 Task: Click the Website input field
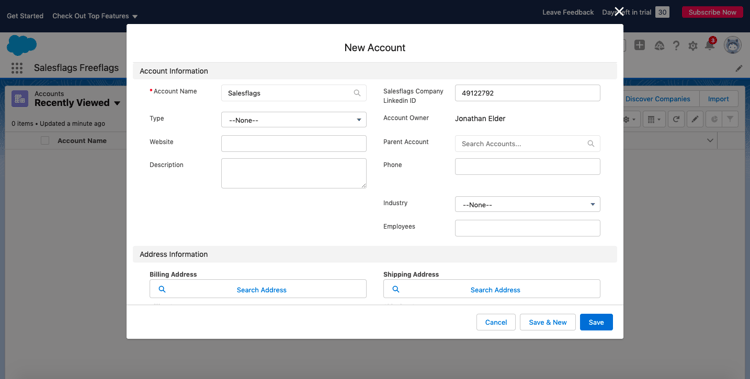coord(294,144)
